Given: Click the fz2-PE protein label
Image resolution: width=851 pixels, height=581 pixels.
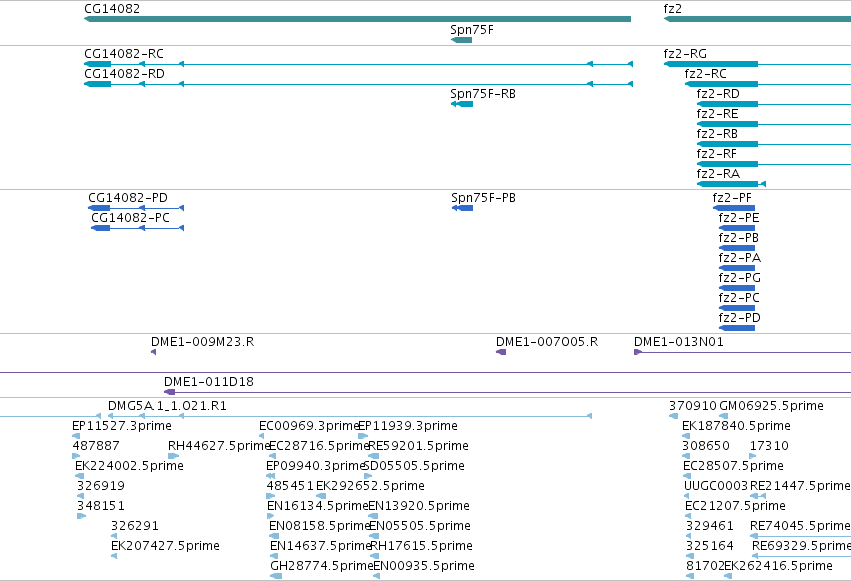Looking at the screenshot, I should coord(739,218).
